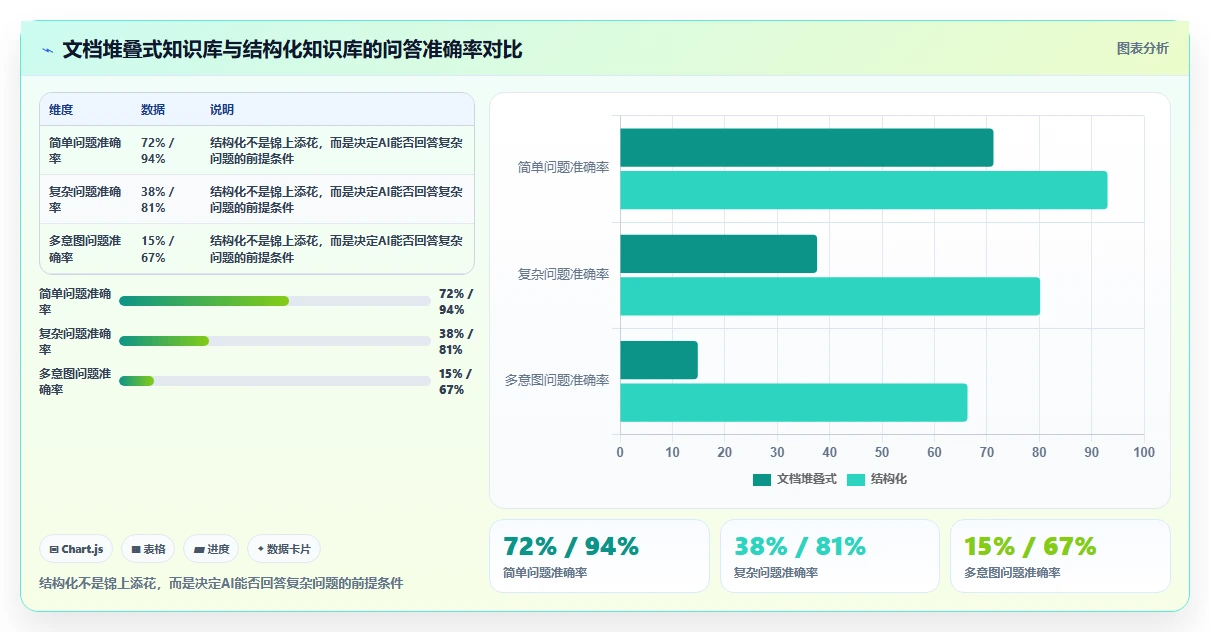Click the 15% / 67% value beside the progress bar

click(x=456, y=381)
